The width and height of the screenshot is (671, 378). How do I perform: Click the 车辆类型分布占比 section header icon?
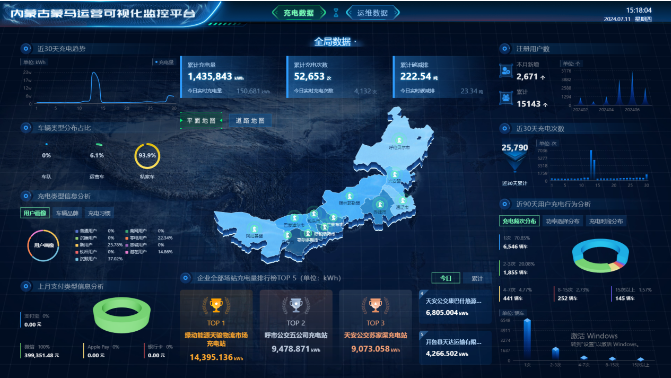[26, 128]
